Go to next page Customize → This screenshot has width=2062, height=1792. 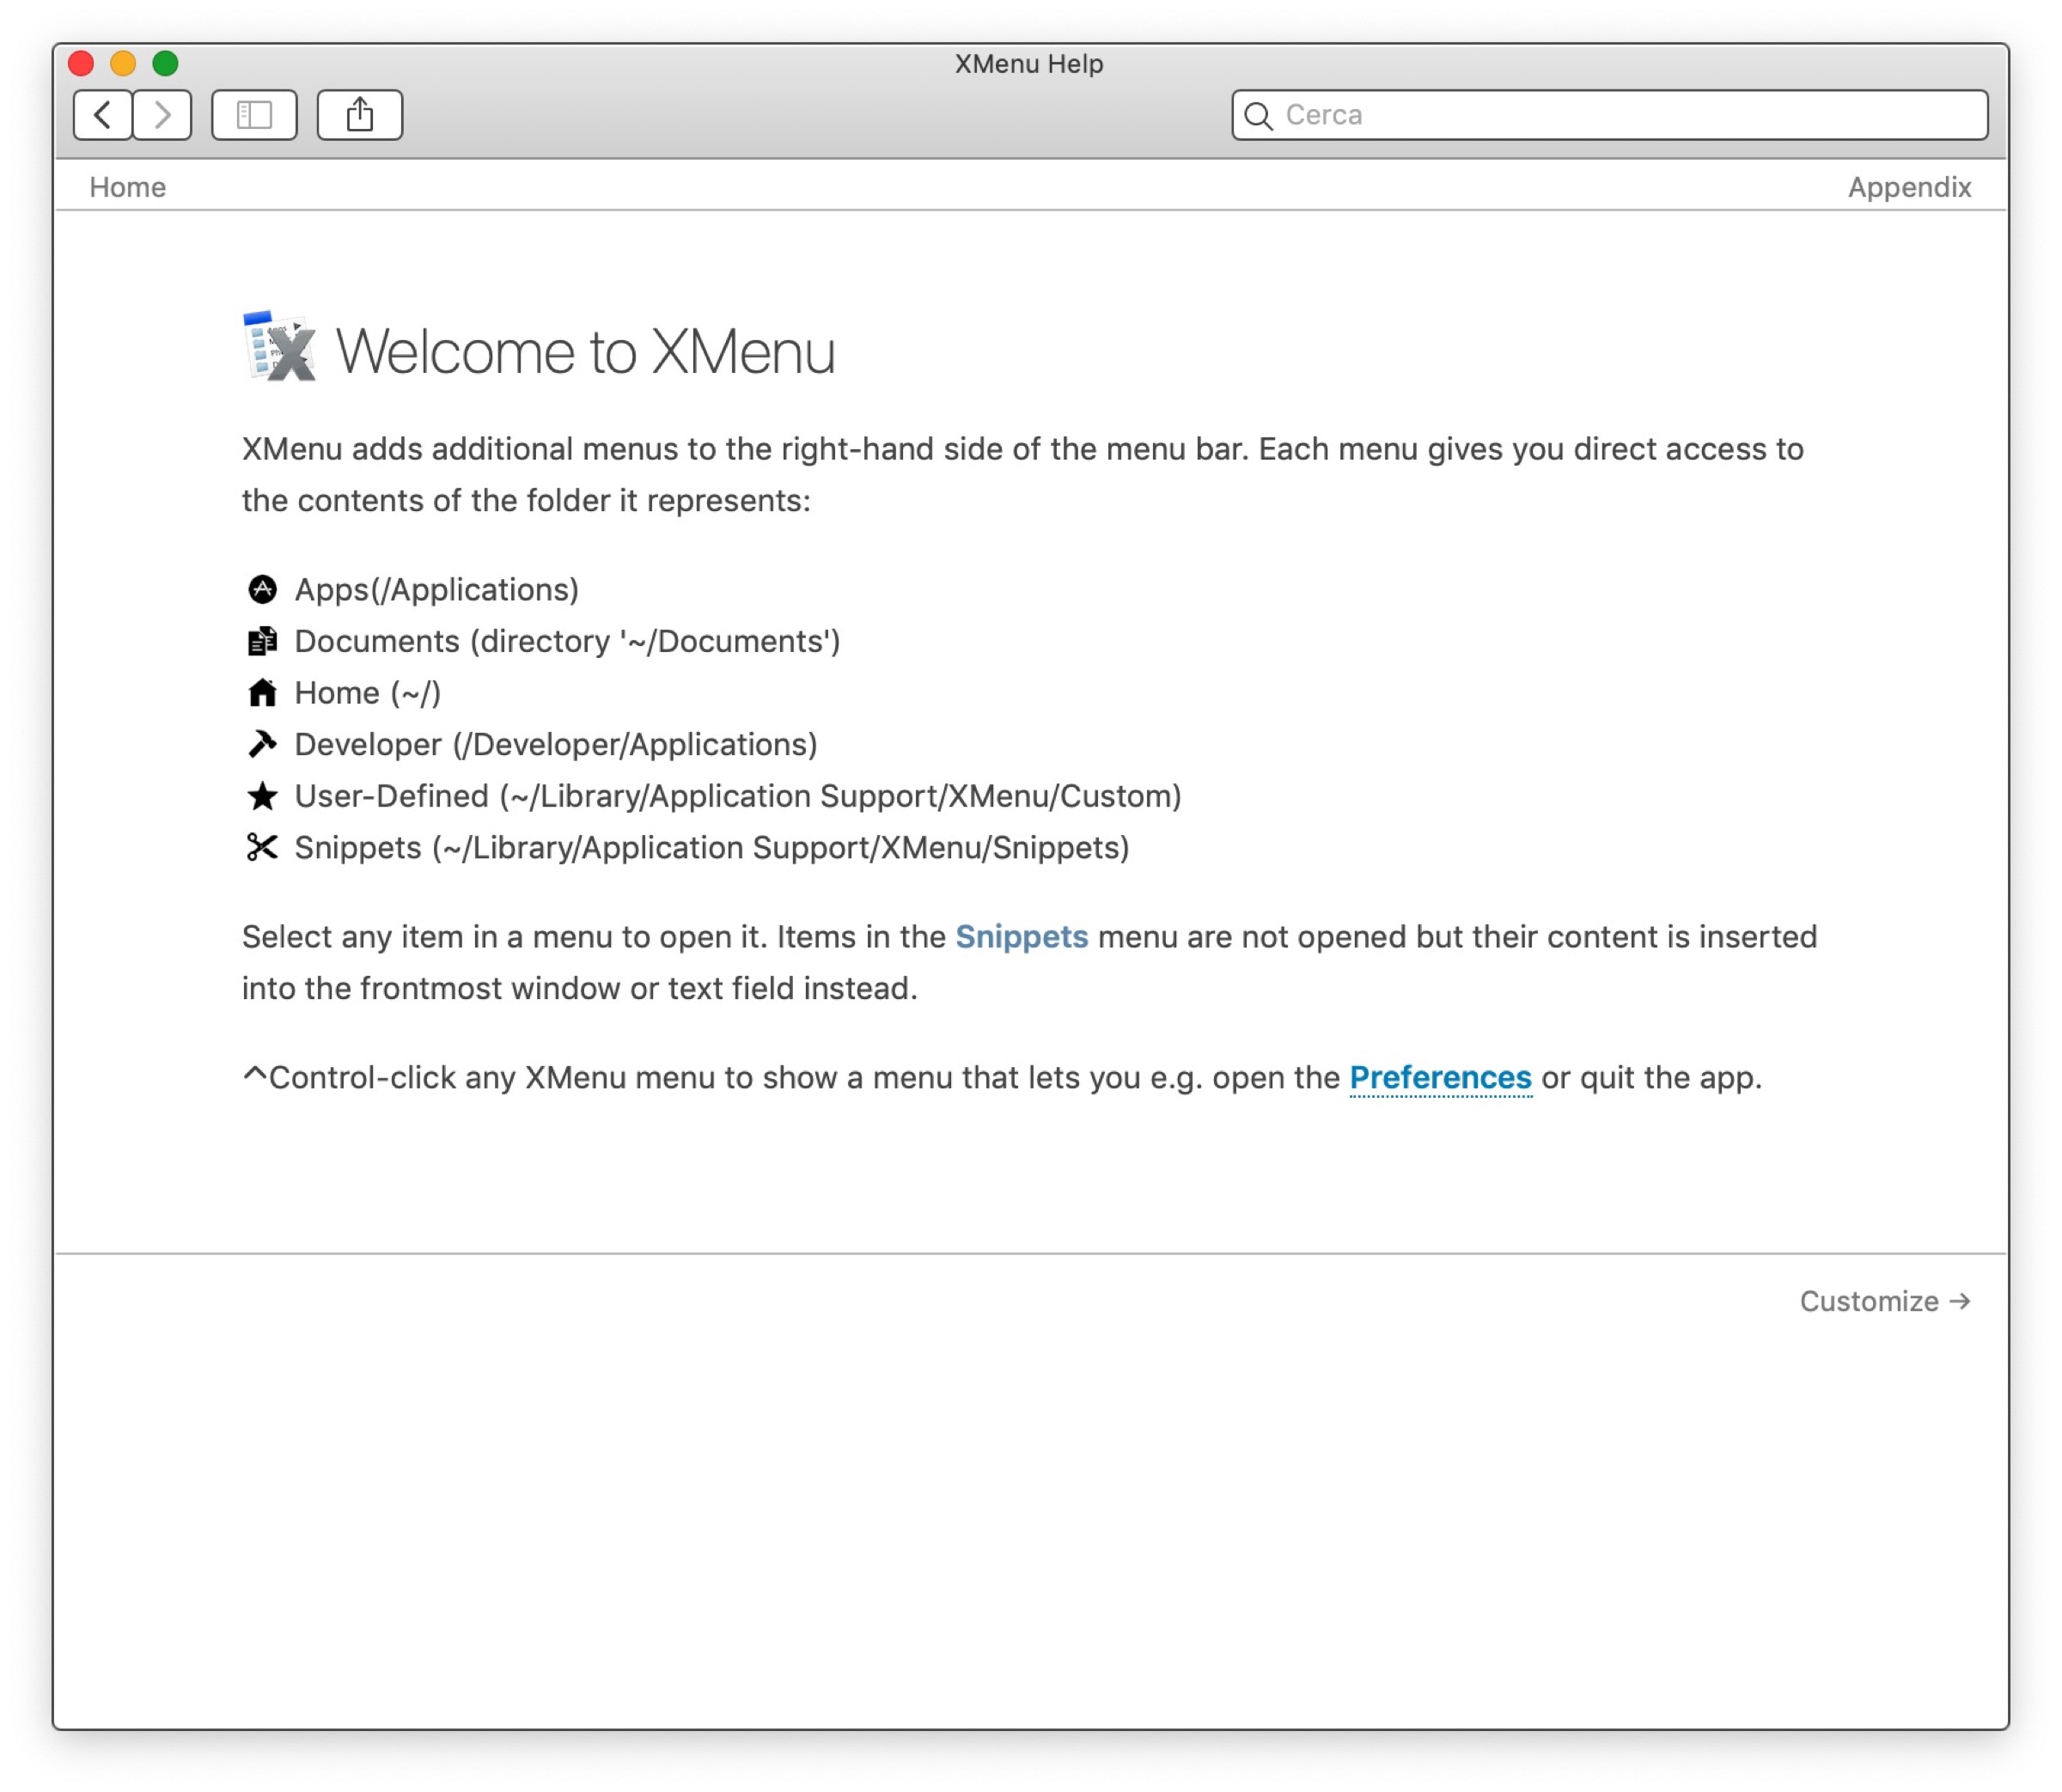1884,1301
